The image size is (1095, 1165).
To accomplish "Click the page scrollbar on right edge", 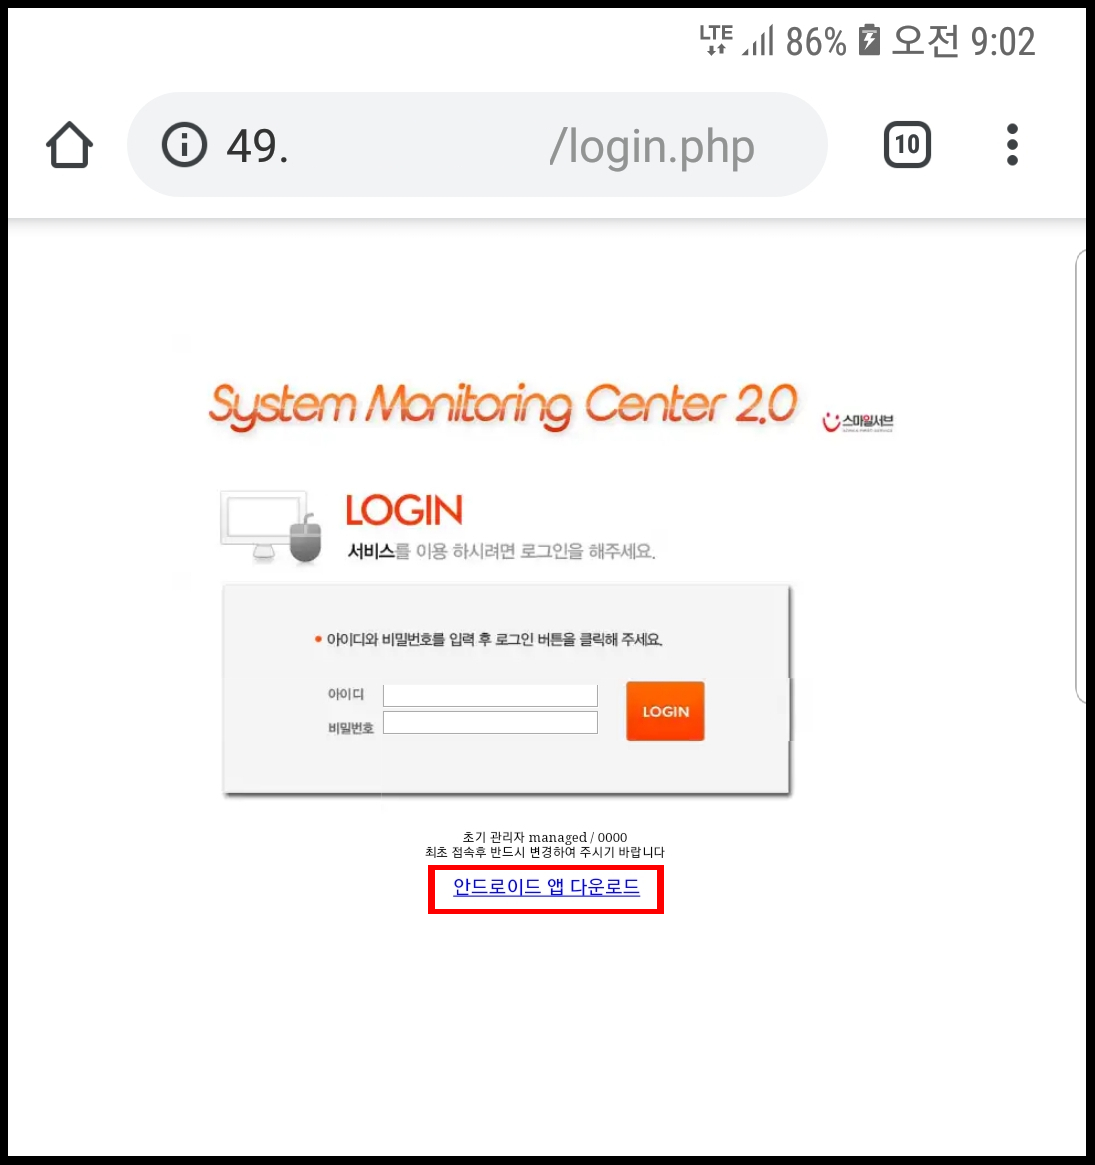I will [x=1081, y=476].
